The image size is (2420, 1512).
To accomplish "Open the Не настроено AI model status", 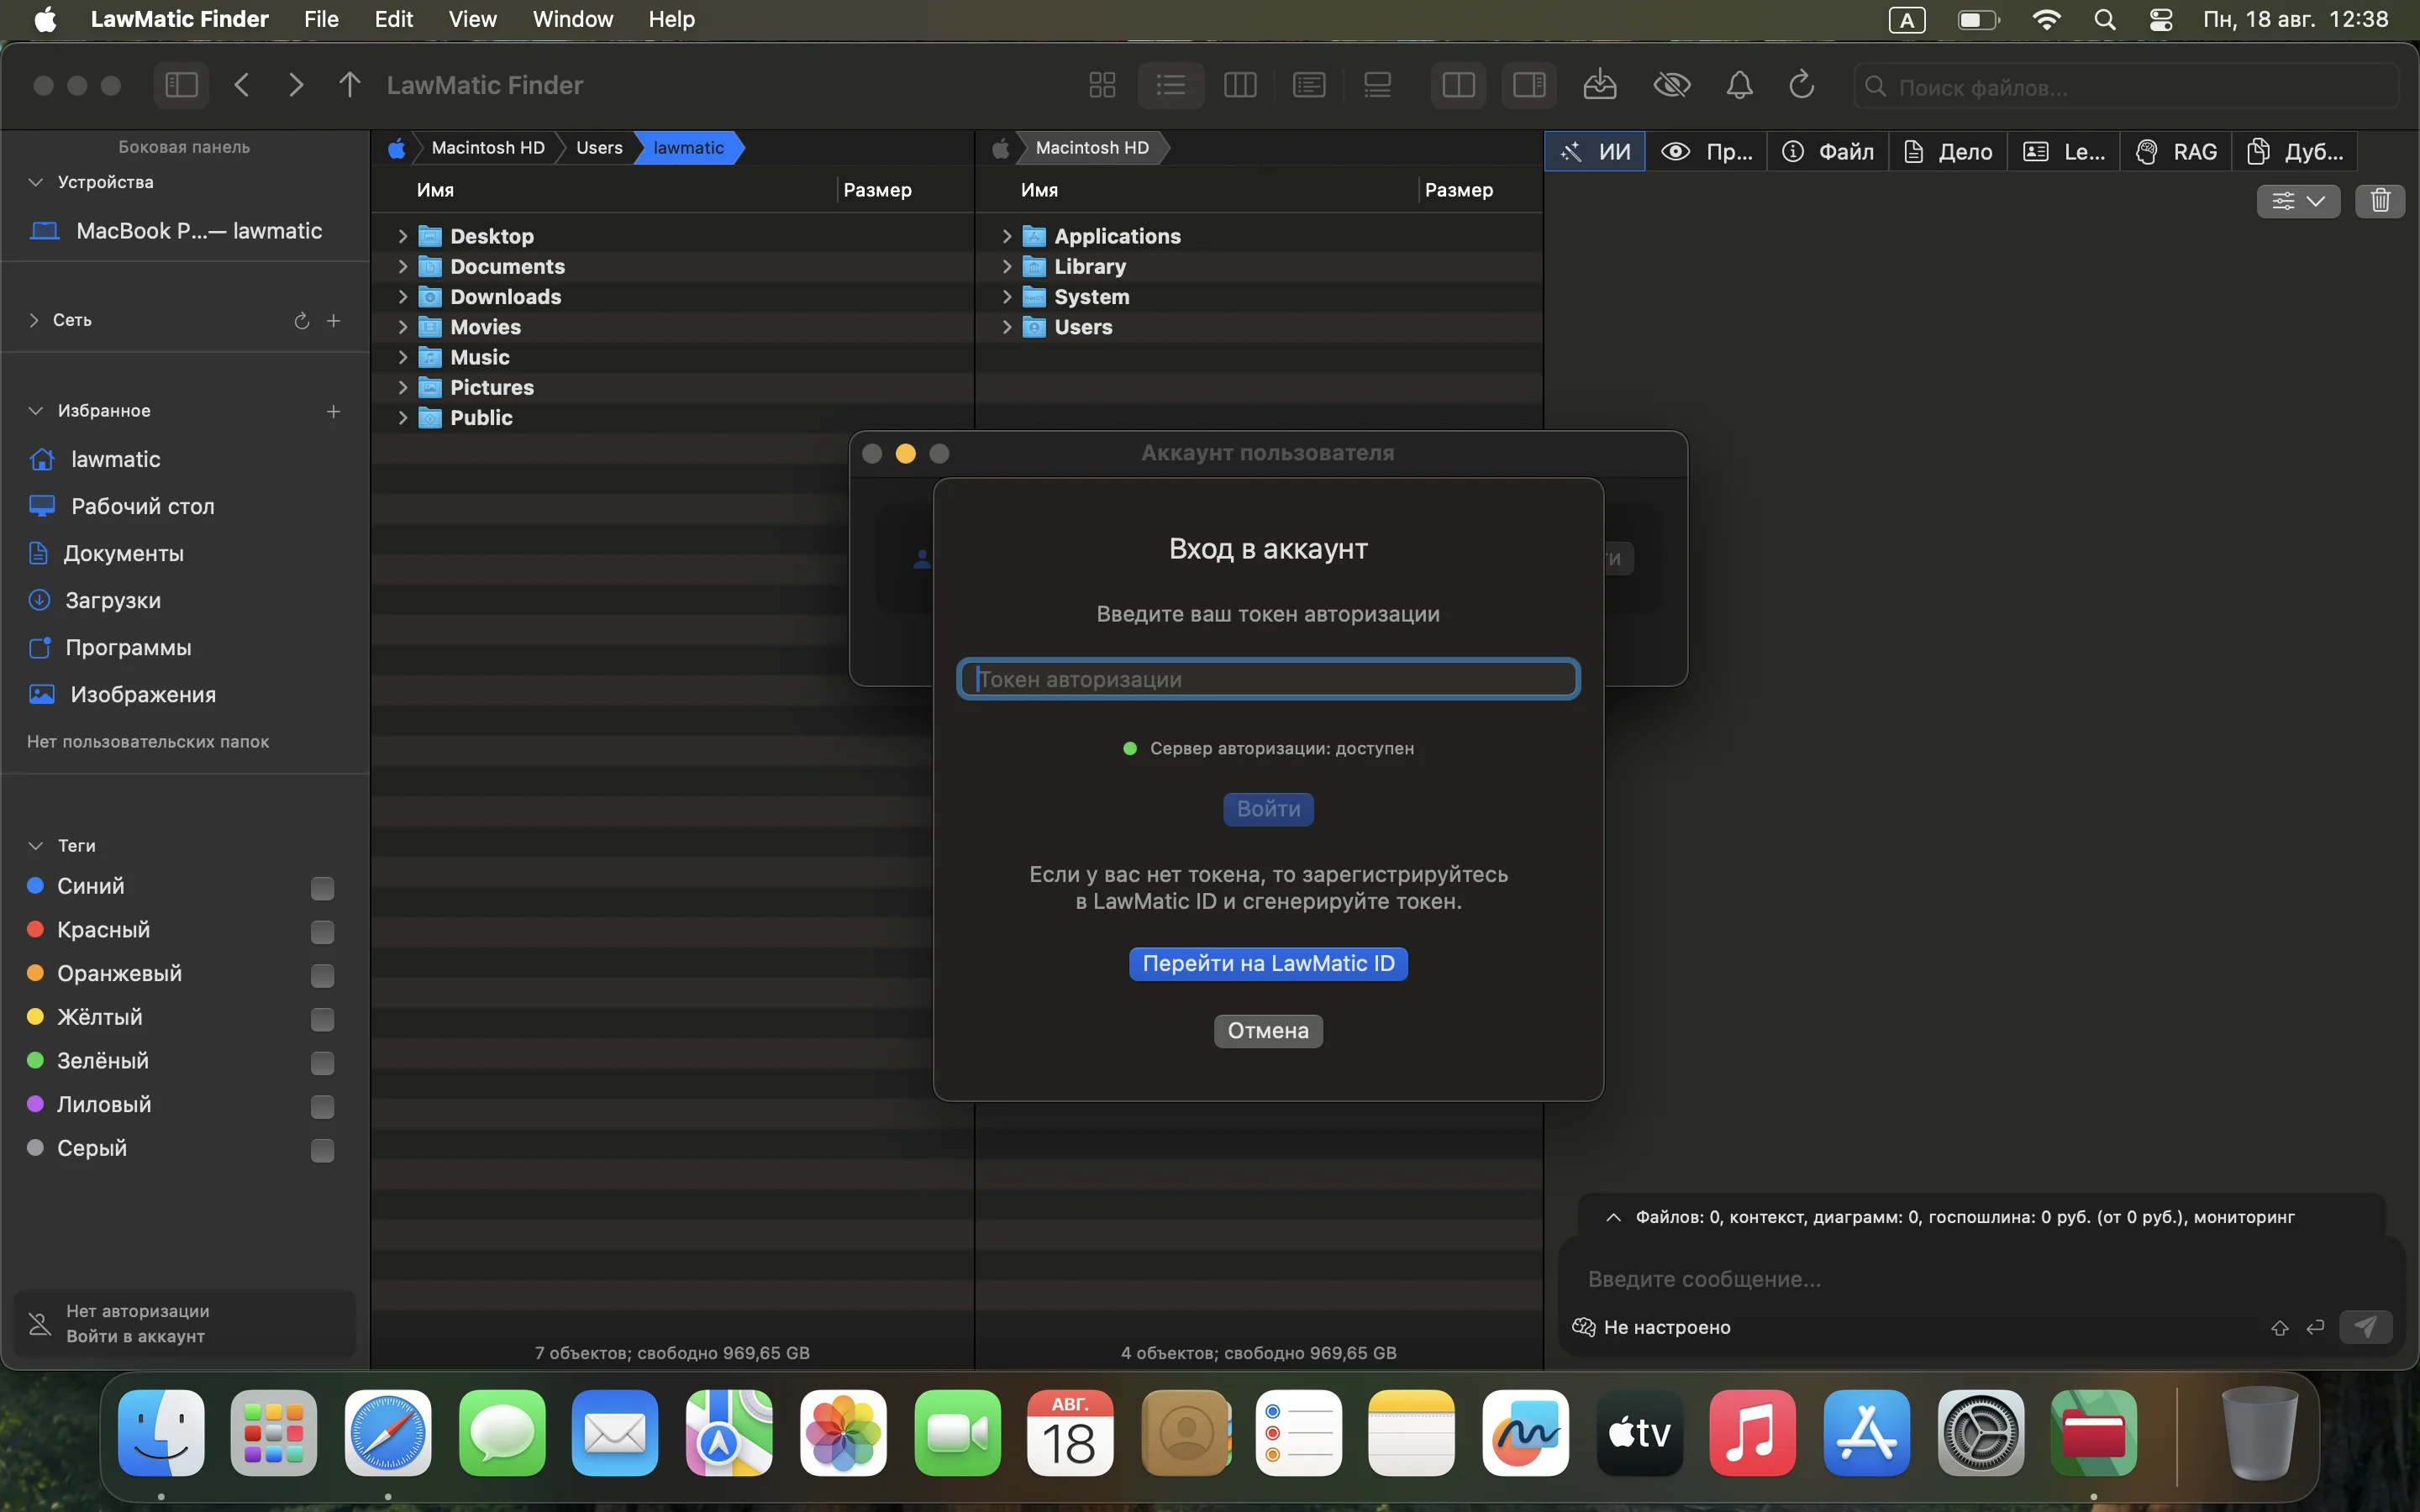I will 1652,1327.
